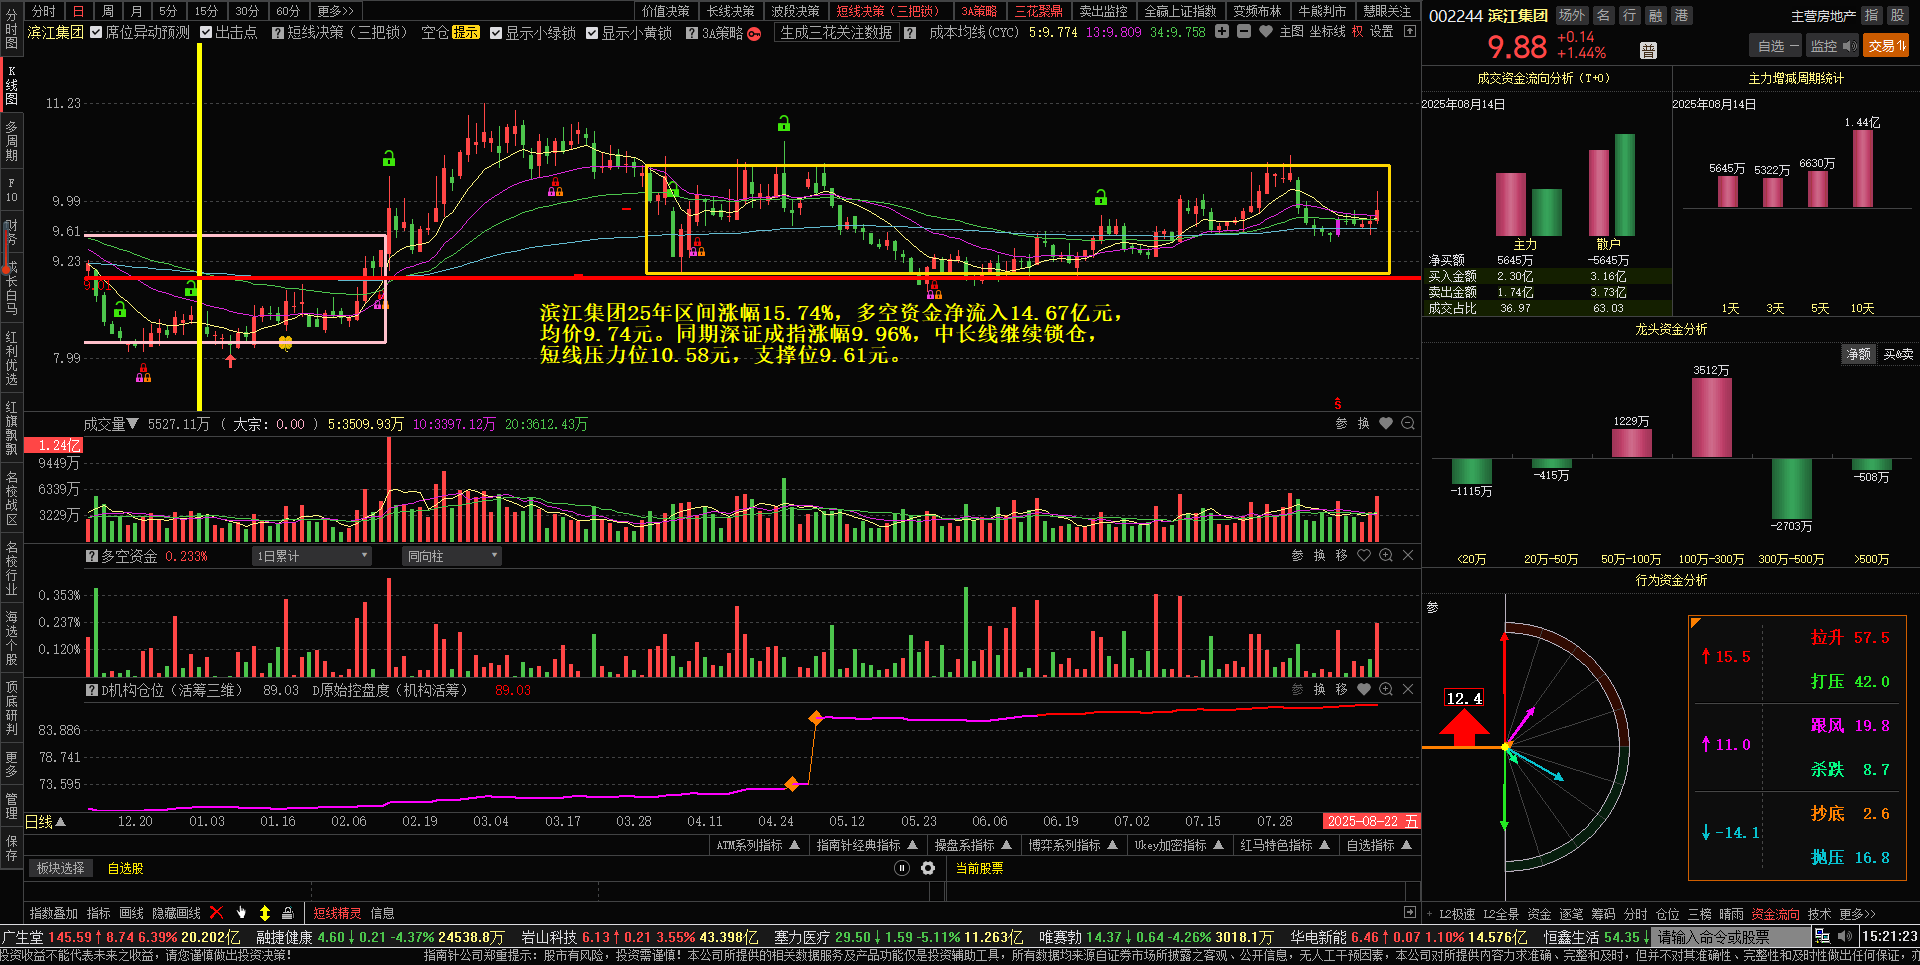Viewport: 1920px width, 965px height.
Task: Toggle 坐标线 on main chart
Action: tap(1327, 32)
